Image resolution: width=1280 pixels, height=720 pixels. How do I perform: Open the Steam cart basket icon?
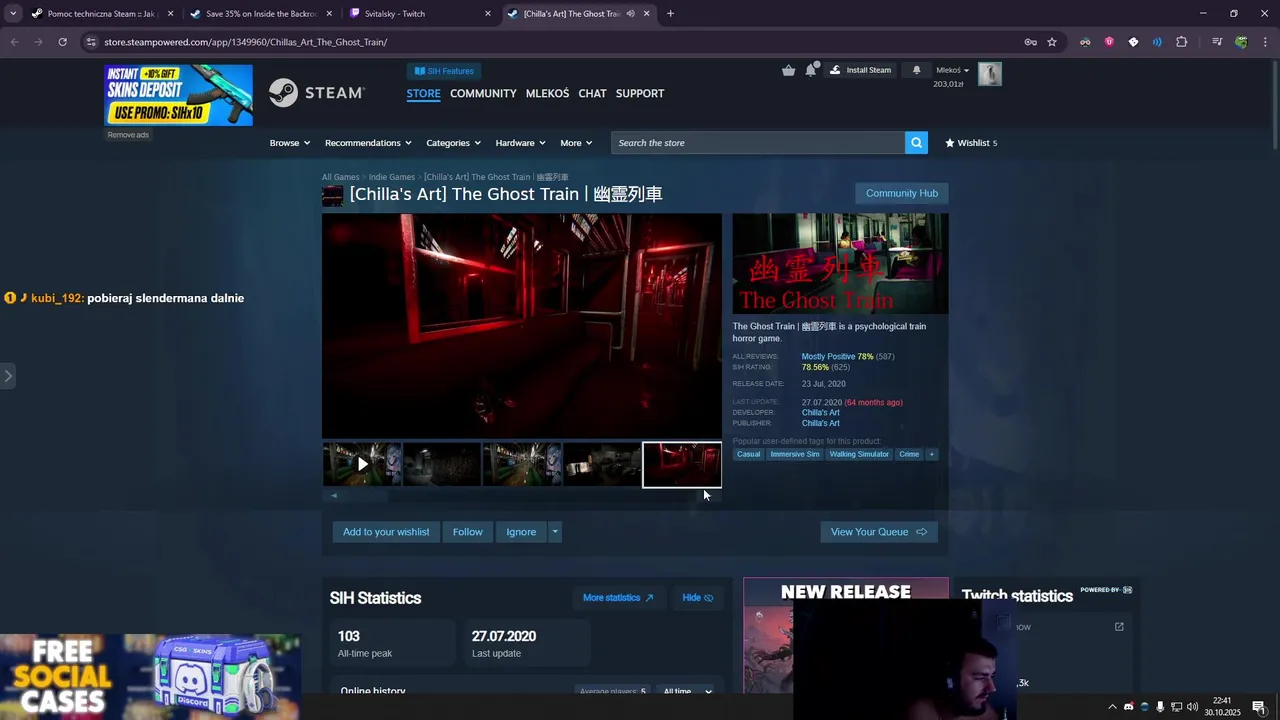click(789, 70)
